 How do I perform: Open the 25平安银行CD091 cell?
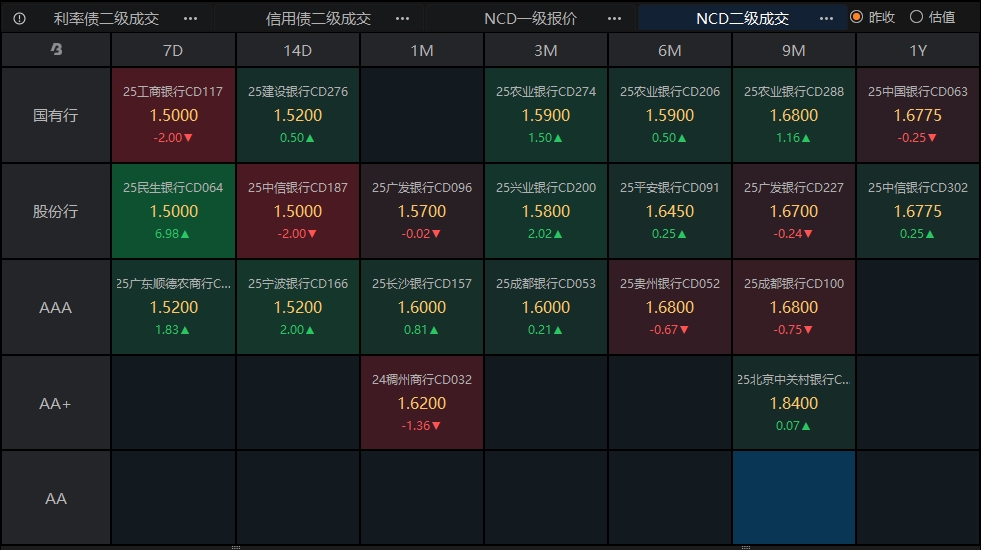click(x=669, y=211)
